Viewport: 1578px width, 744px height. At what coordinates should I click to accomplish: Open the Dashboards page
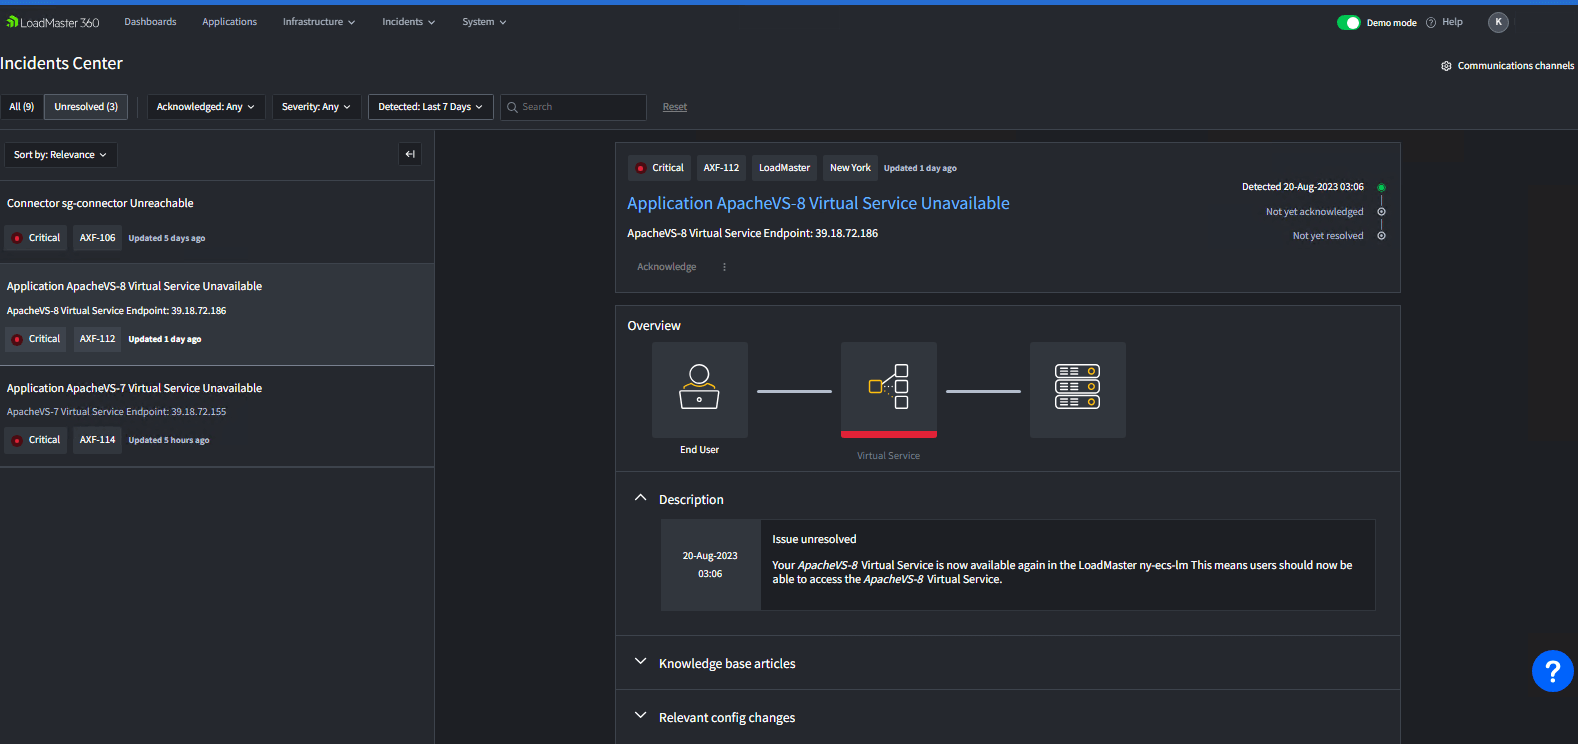click(x=150, y=22)
